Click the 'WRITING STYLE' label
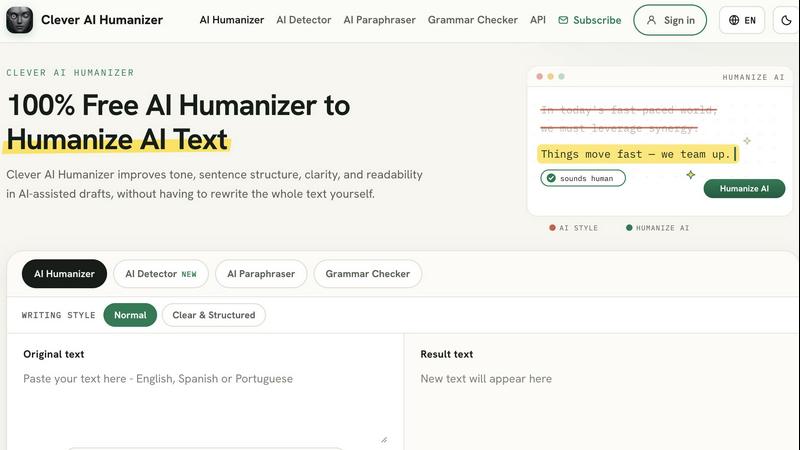800x450 pixels. click(x=58, y=315)
